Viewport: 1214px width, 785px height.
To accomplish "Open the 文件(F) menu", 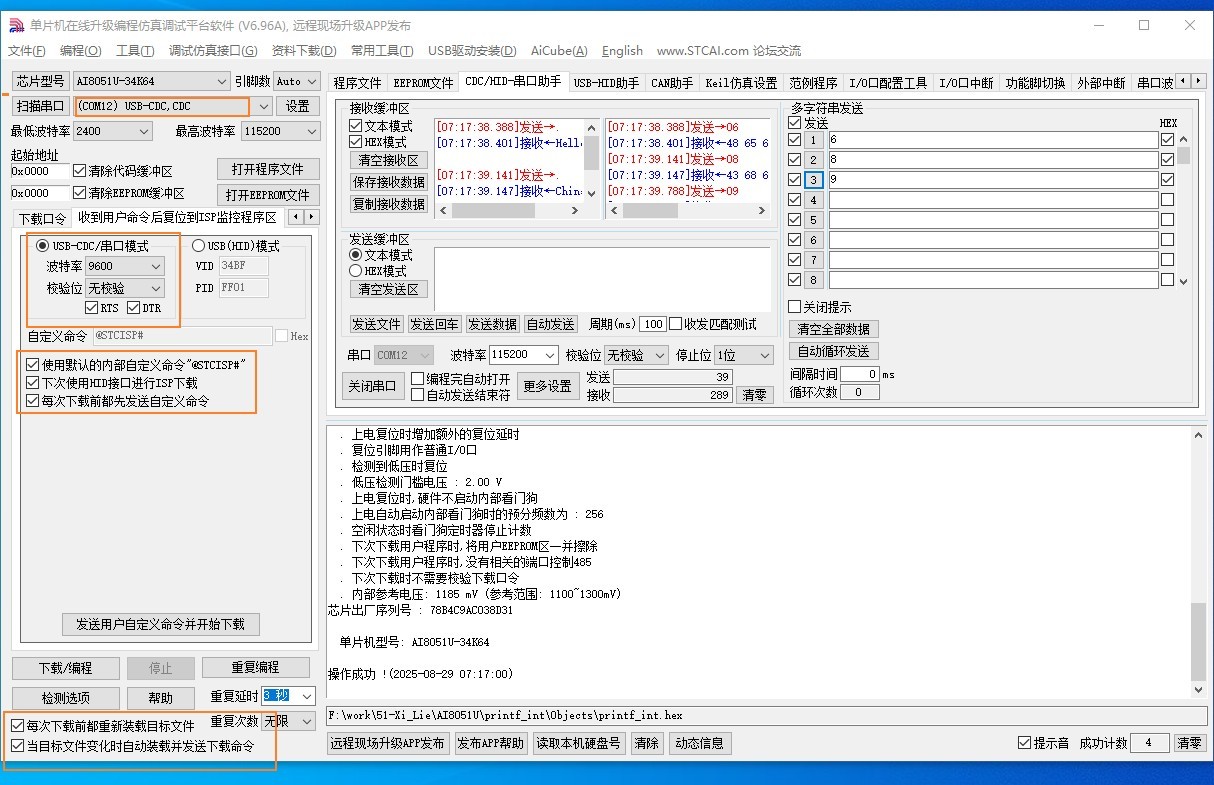I will 27,51.
